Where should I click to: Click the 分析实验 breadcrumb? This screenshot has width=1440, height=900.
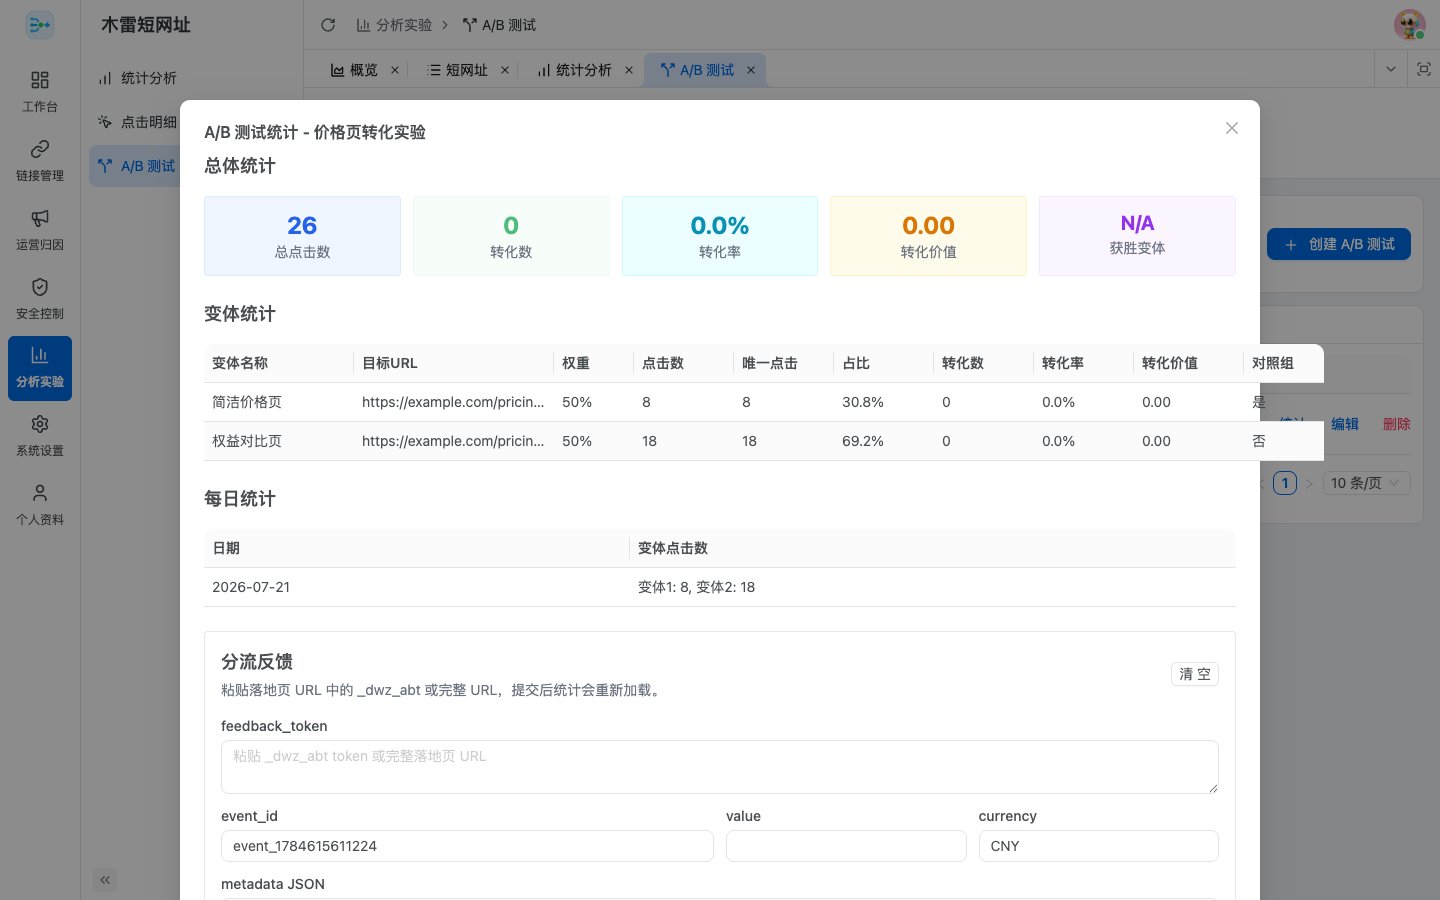pyautogui.click(x=395, y=25)
